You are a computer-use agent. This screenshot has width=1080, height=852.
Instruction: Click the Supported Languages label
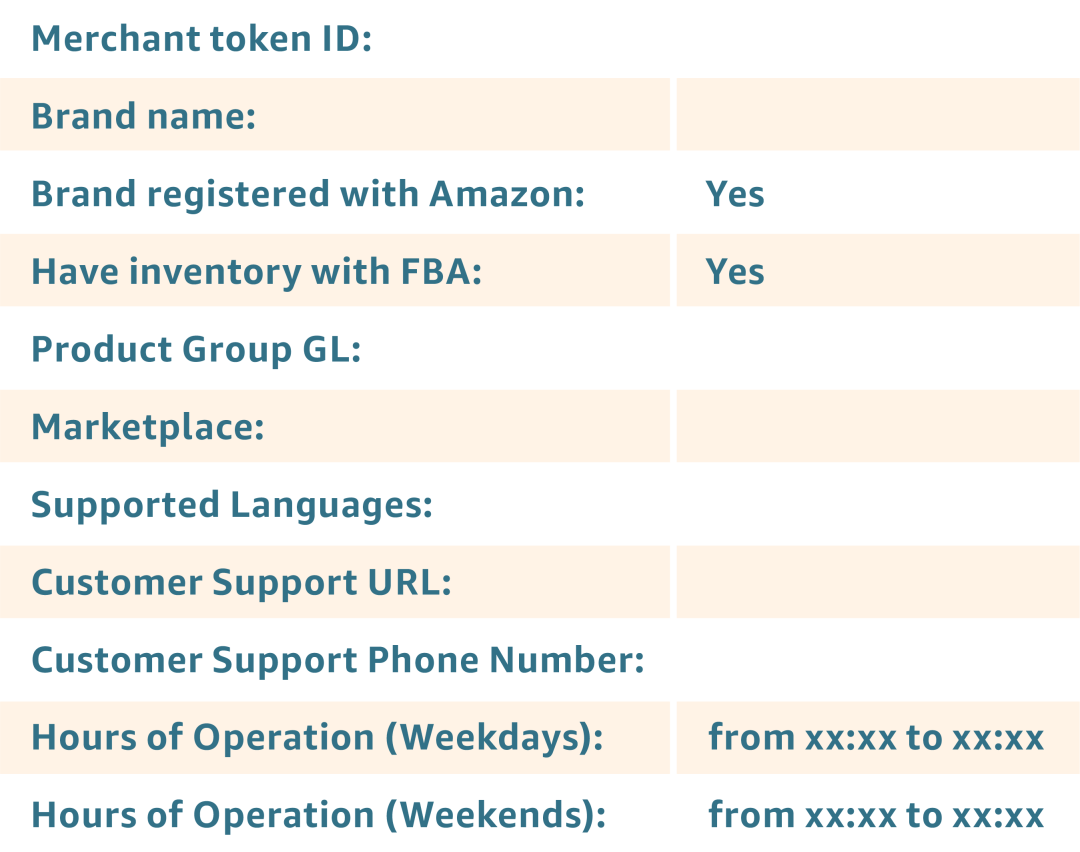tap(231, 505)
